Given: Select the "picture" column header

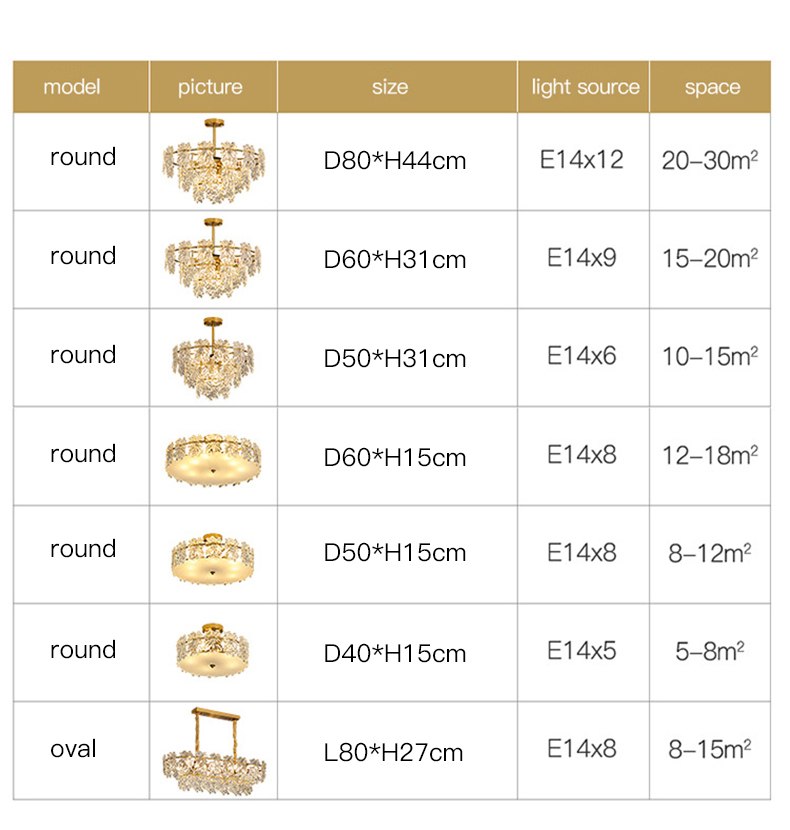Looking at the screenshot, I should tap(210, 87).
